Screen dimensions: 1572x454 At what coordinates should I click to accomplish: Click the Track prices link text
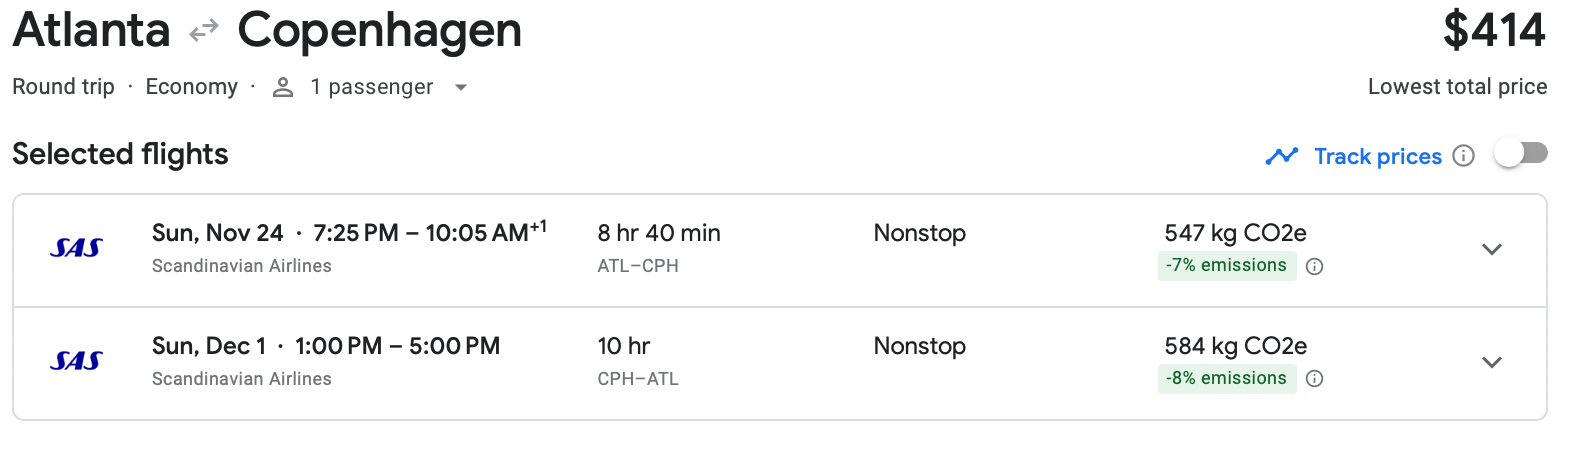click(1377, 156)
